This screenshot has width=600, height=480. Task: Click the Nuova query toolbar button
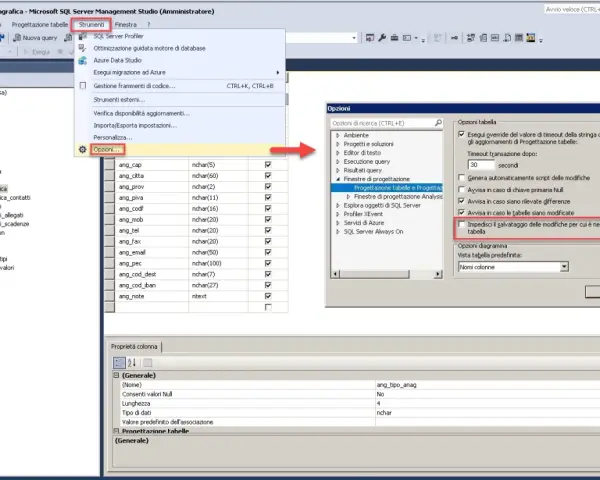point(35,38)
